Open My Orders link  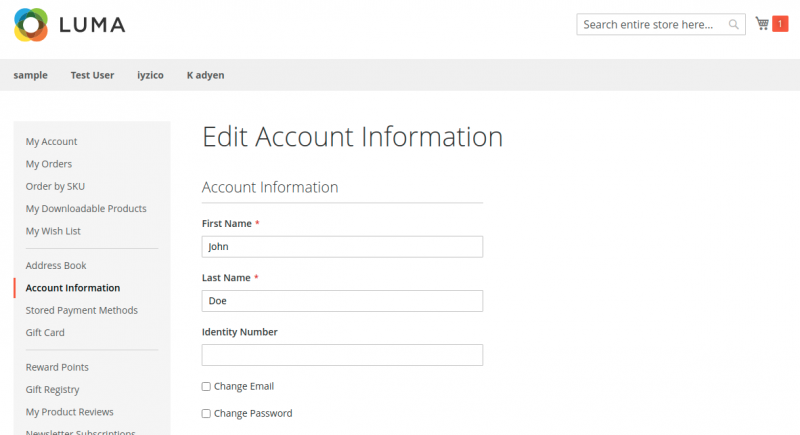(x=49, y=164)
